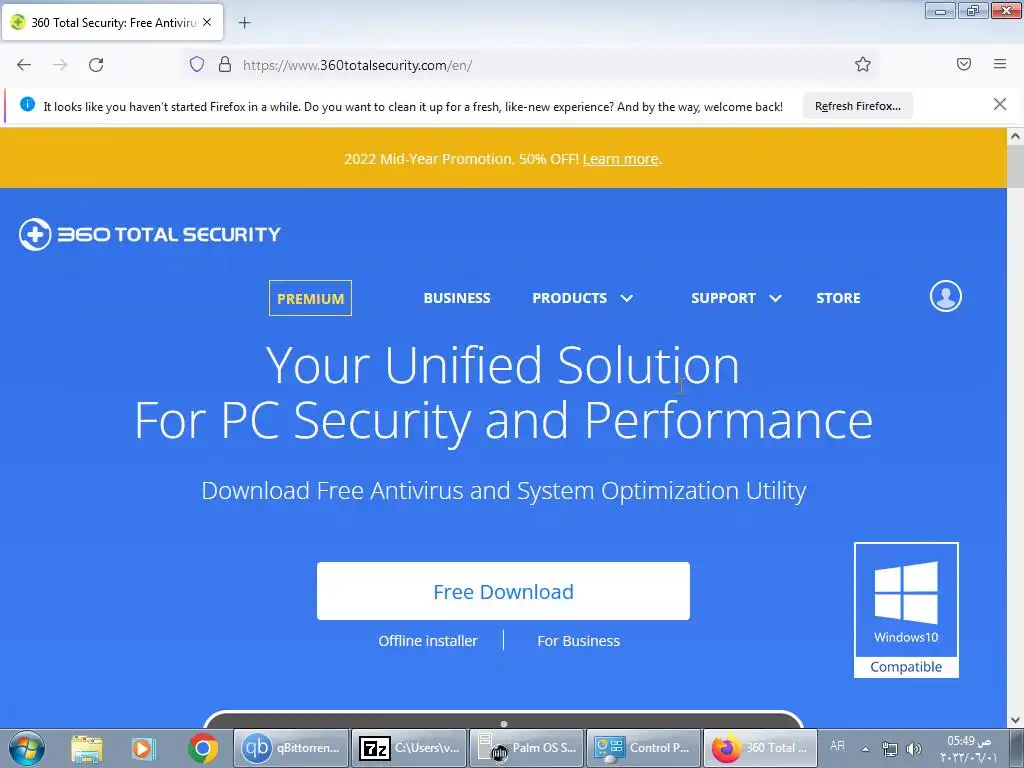The image size is (1024, 768).
Task: Save page to Pocket icon
Action: (x=964, y=64)
